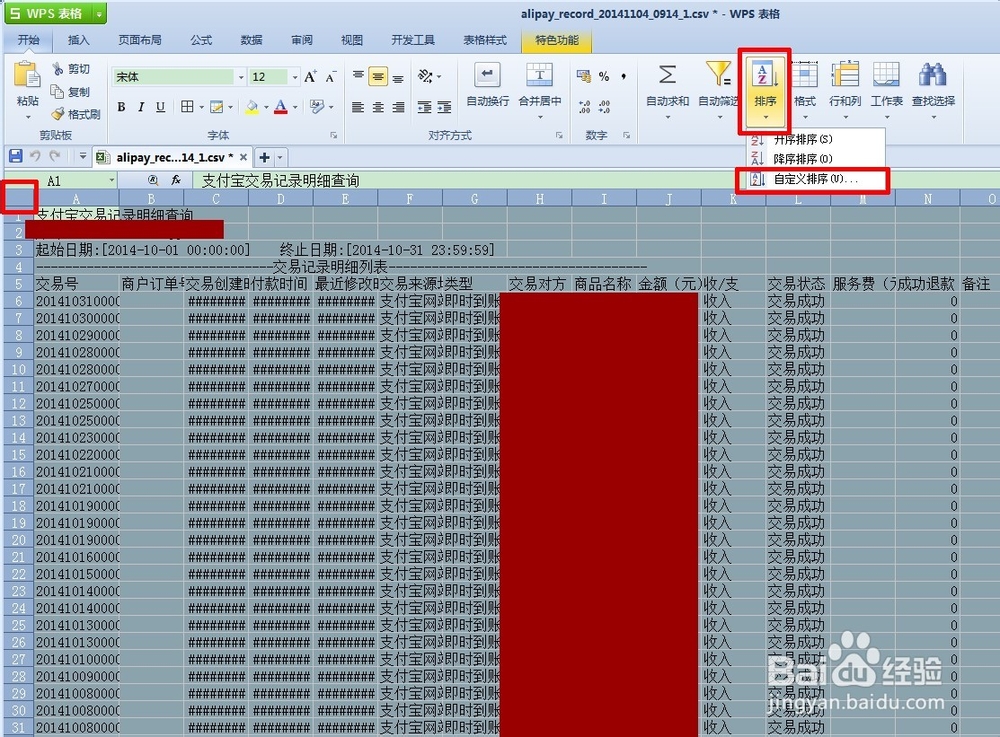Click the center text horizontally icon
The height and width of the screenshot is (737, 1000).
pyautogui.click(x=378, y=107)
